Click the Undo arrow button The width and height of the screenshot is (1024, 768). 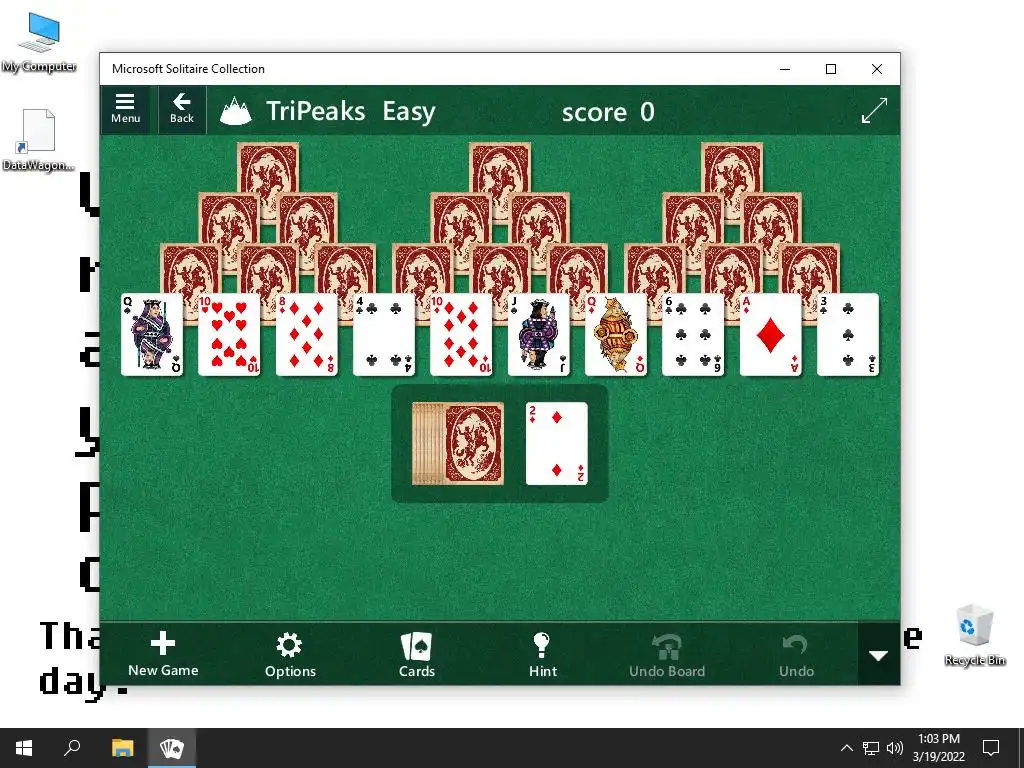pos(796,654)
